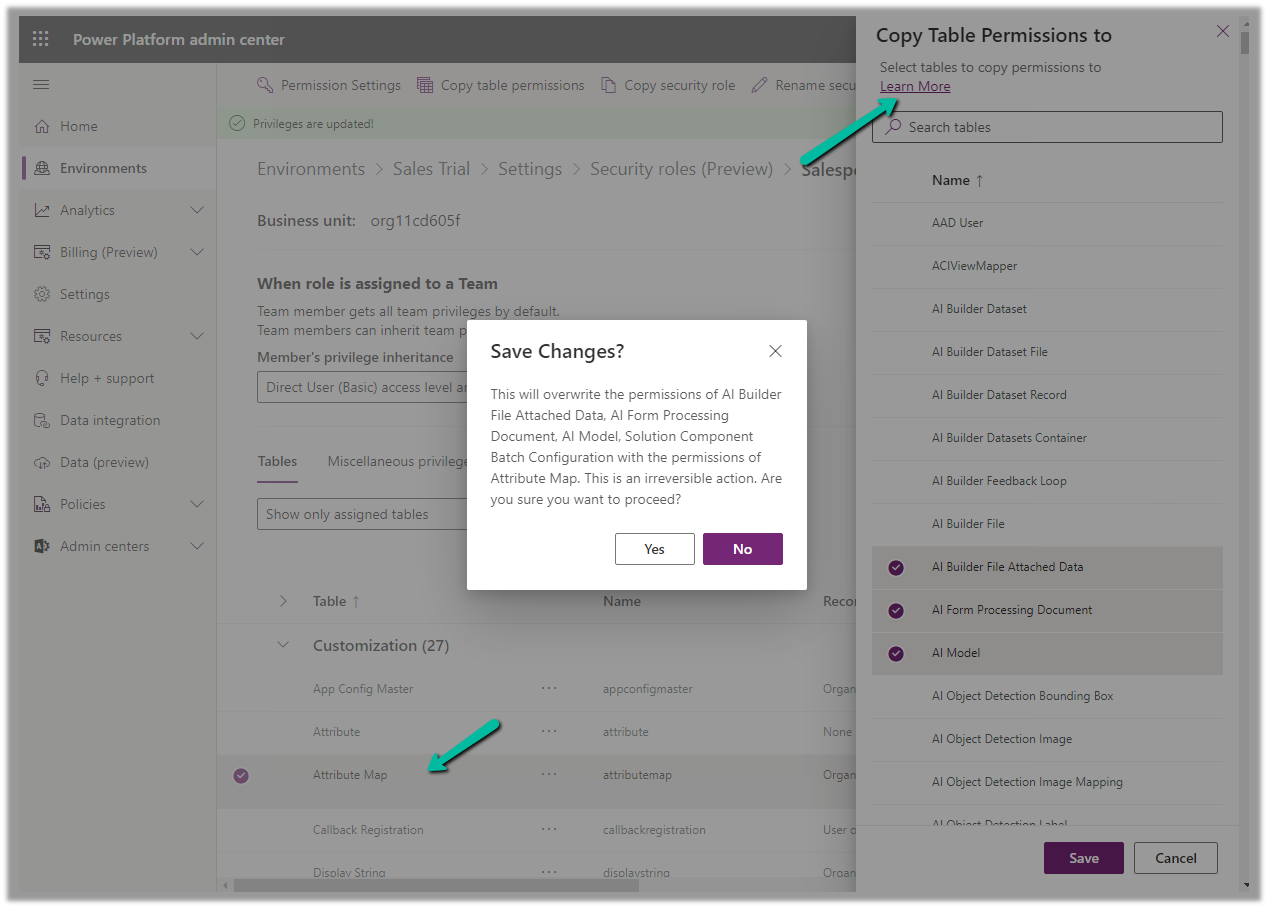The height and width of the screenshot is (908, 1268).
Task: Click the Data integration icon
Action: click(42, 420)
